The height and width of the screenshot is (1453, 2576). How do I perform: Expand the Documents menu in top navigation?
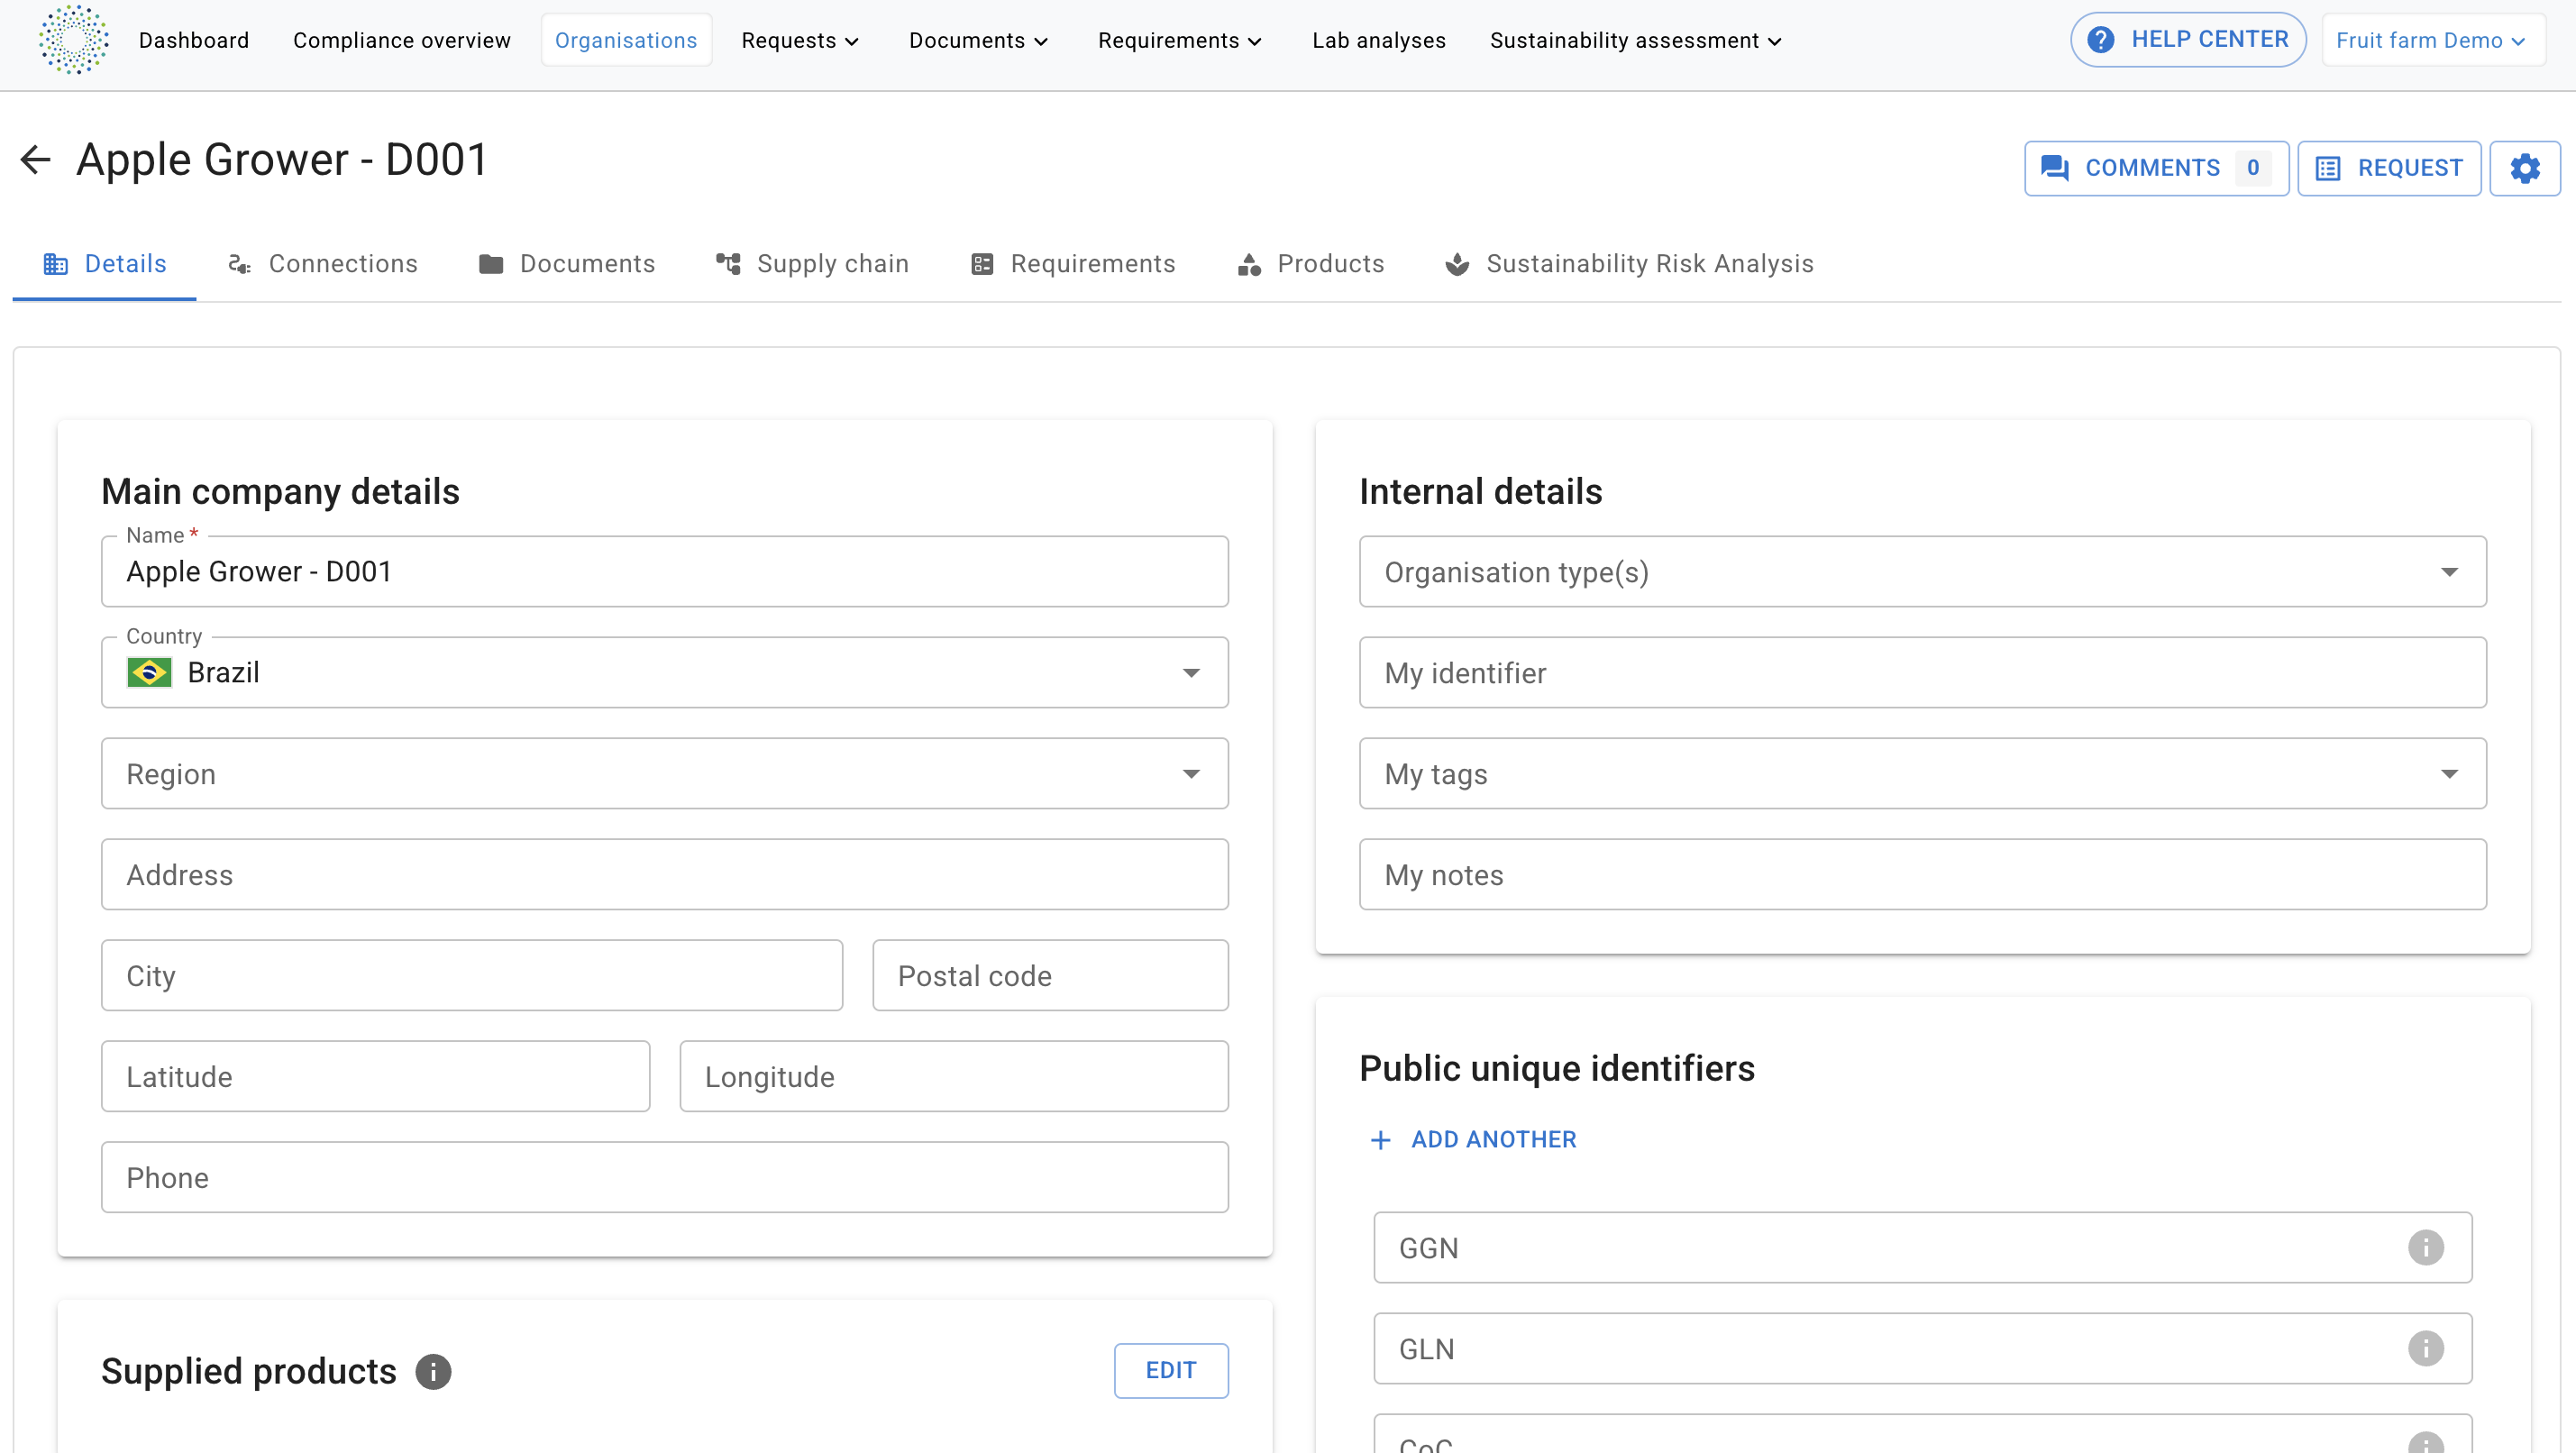coord(978,40)
